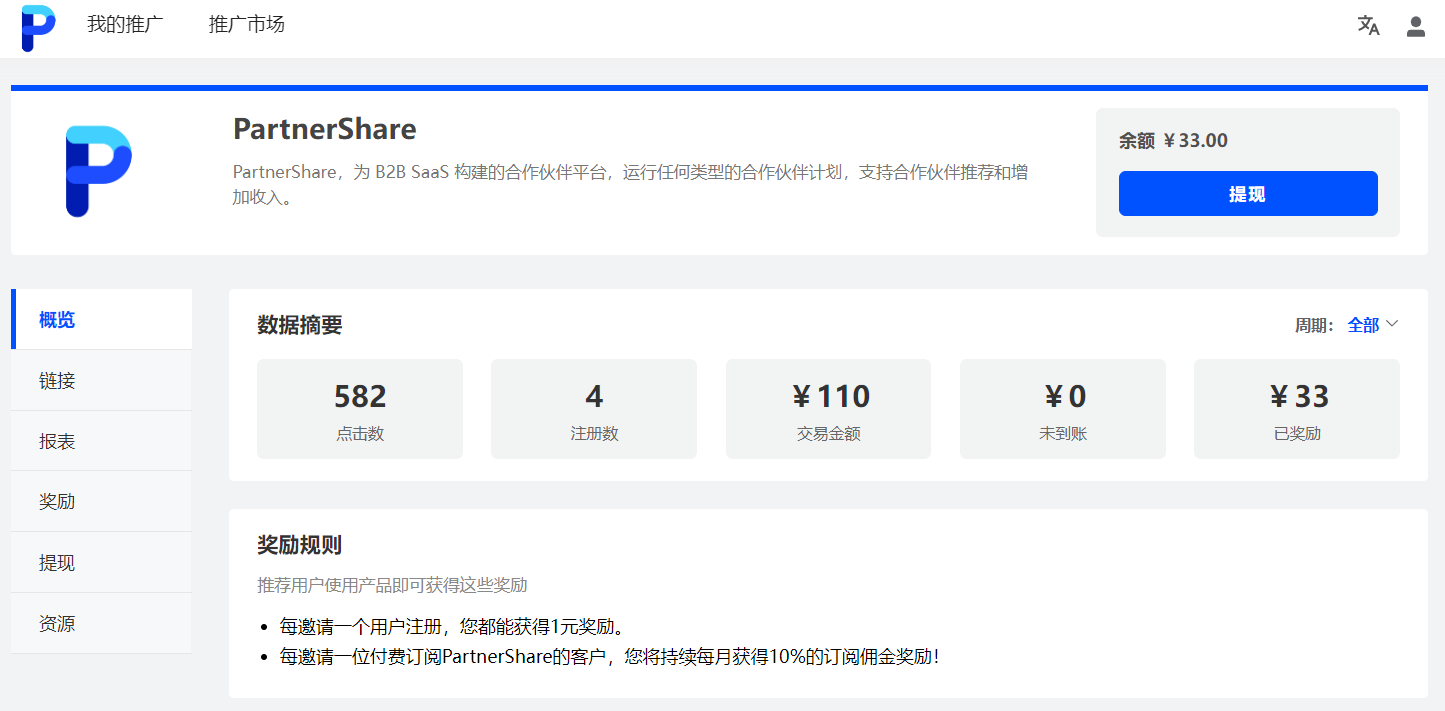
Task: Click the 余额 balance amount text
Action: pos(1172,140)
